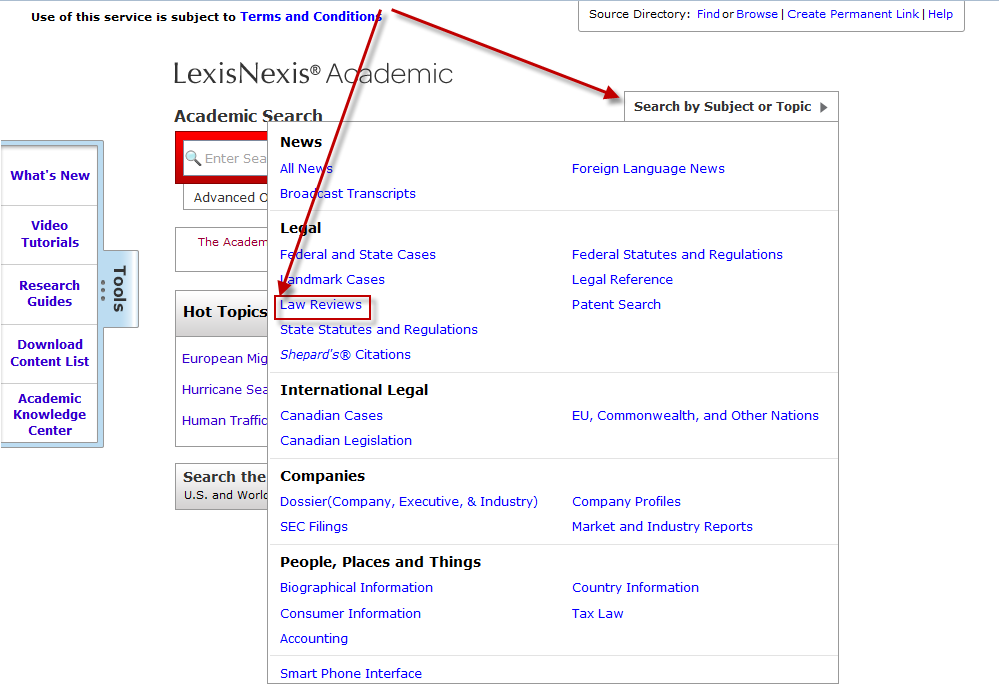The image size is (999, 688).
Task: Select Landmark Cases
Action: pyautogui.click(x=332, y=279)
